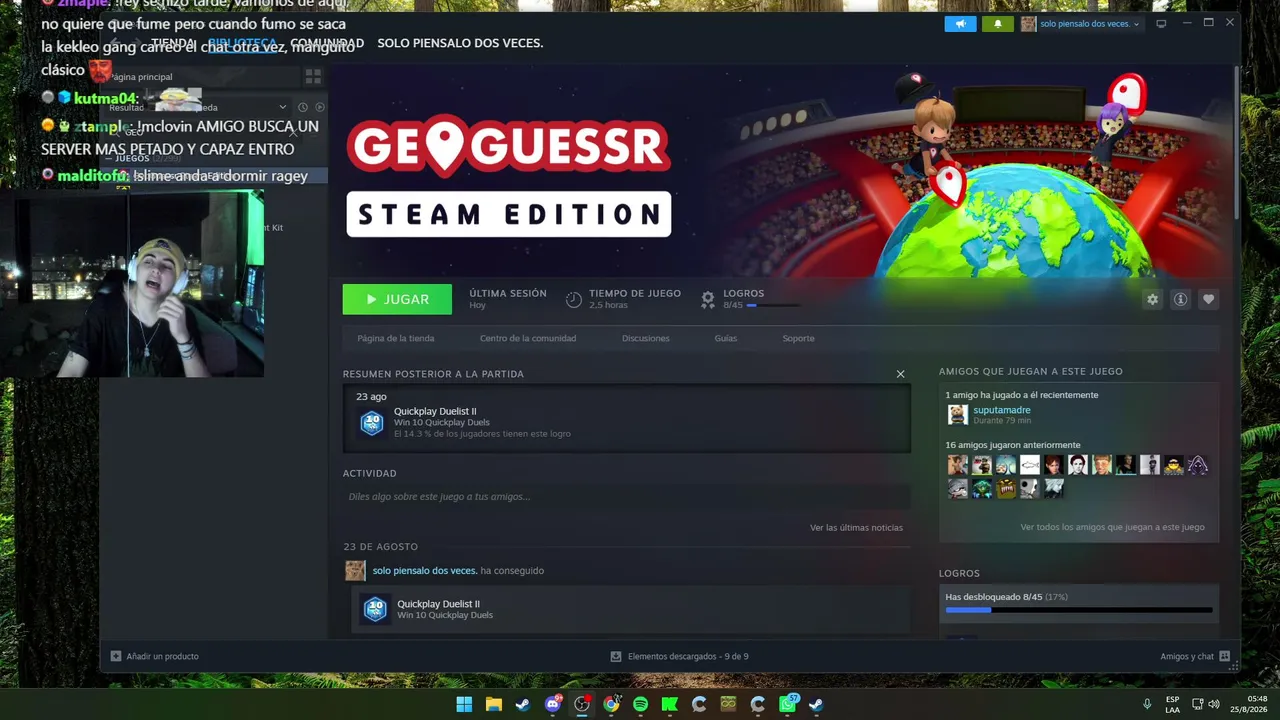
Task: Launch GeoGuessr with the green JUGAR button
Action: pos(397,299)
